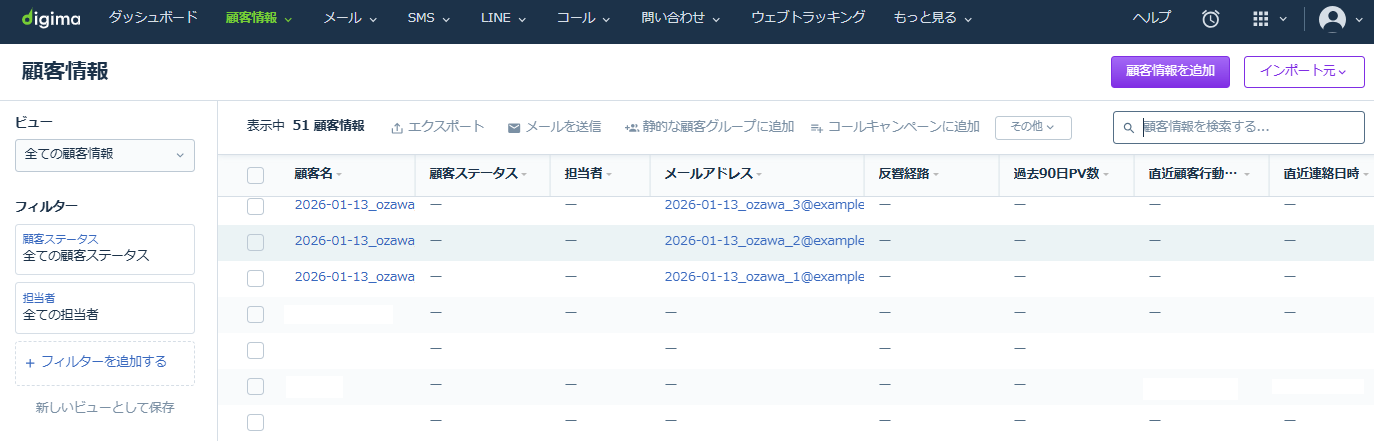The image size is (1374, 441).
Task: Open the SMS nav menu
Action: coord(429,18)
